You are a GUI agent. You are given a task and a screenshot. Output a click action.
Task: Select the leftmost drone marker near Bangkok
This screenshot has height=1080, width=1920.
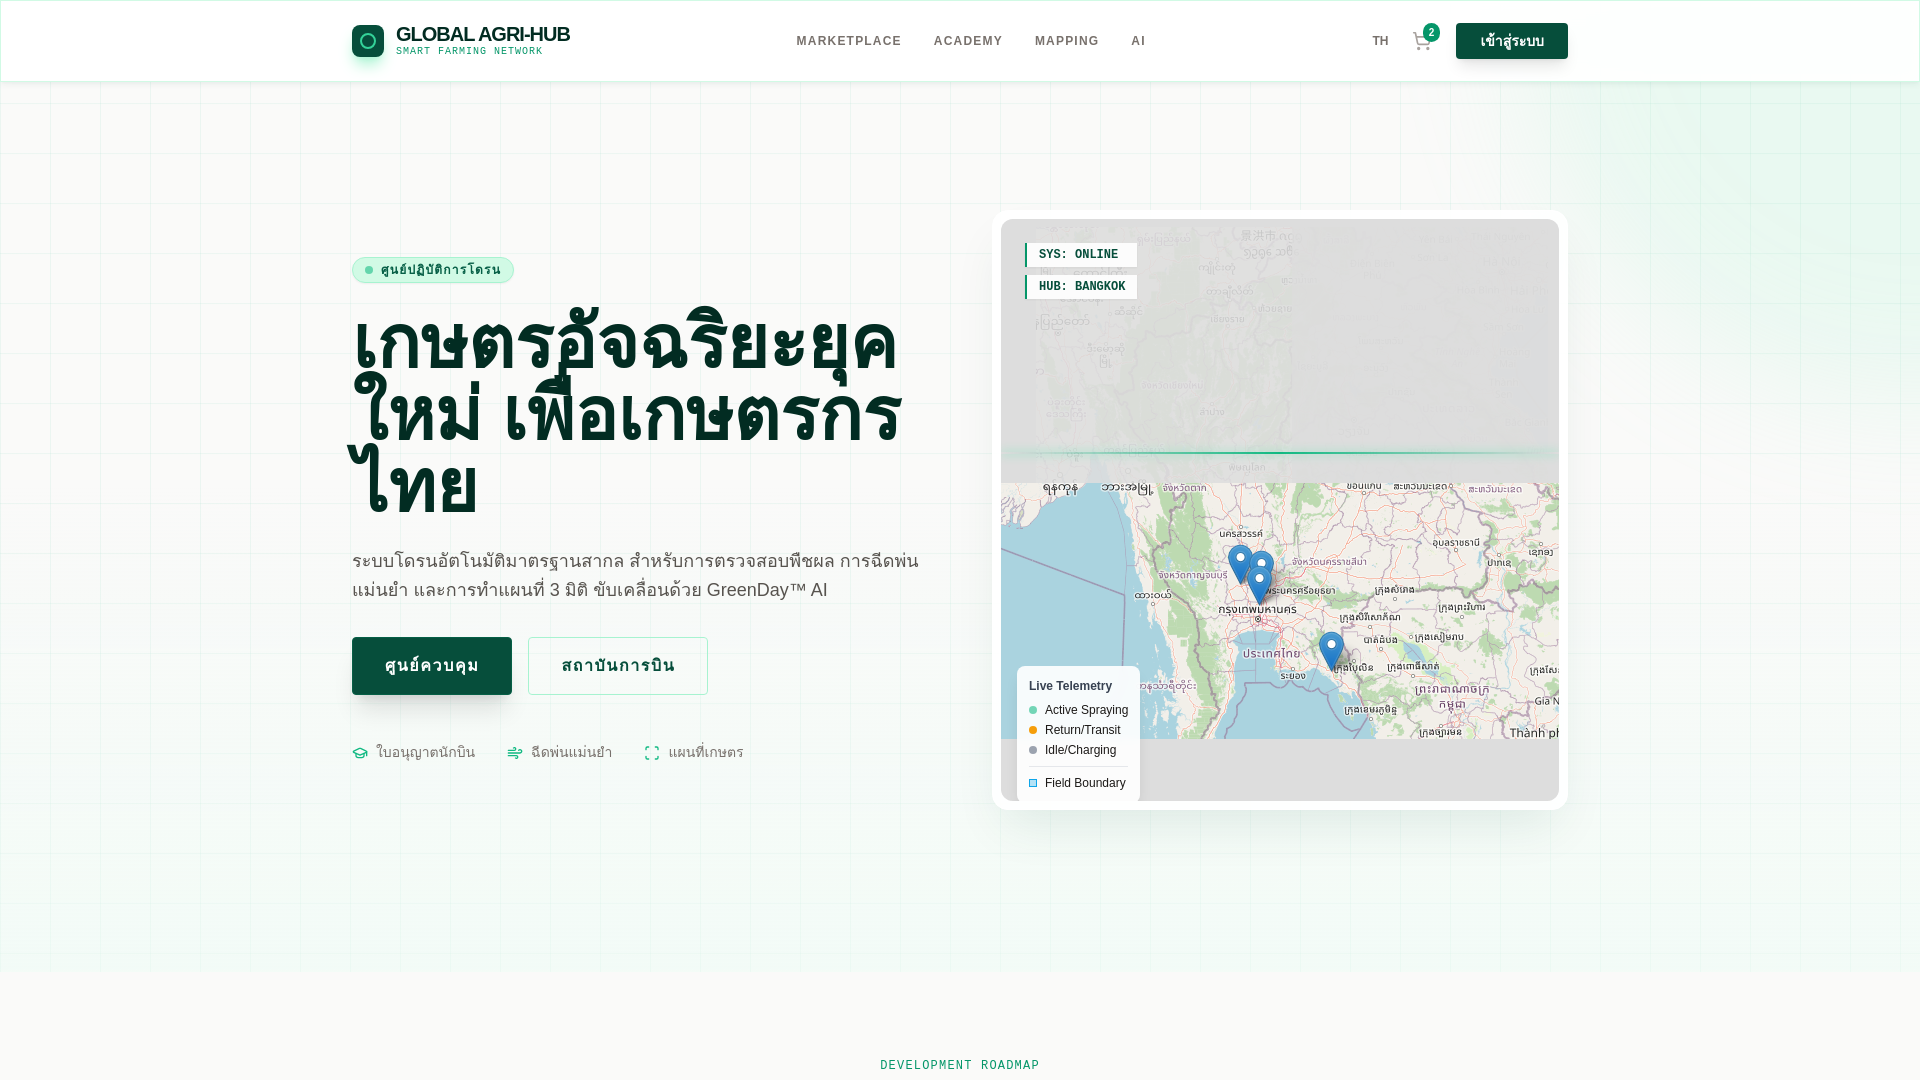pos(1240,564)
